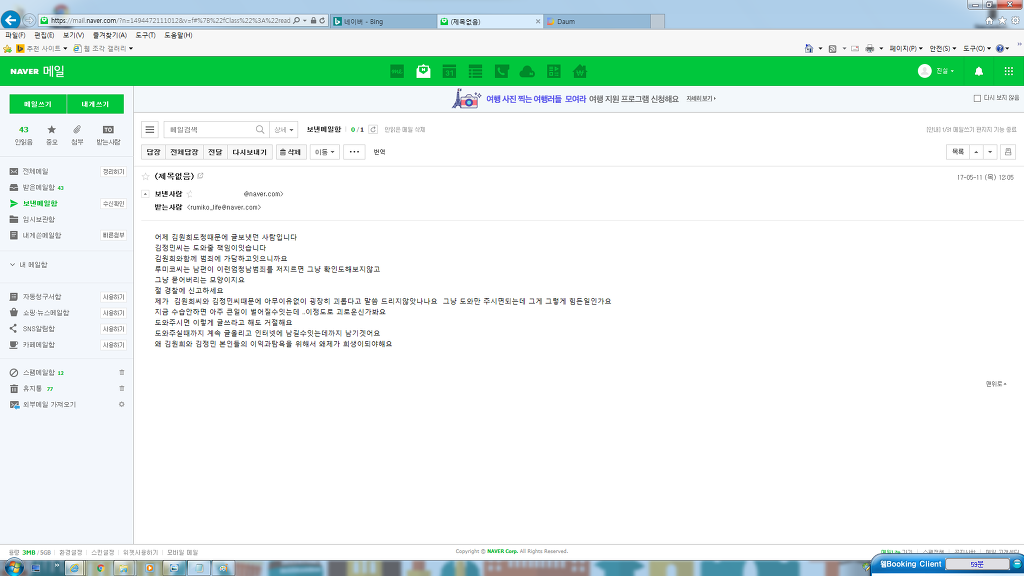Click the IE back arrow button
1024x576 pixels.
pyautogui.click(x=10, y=20)
